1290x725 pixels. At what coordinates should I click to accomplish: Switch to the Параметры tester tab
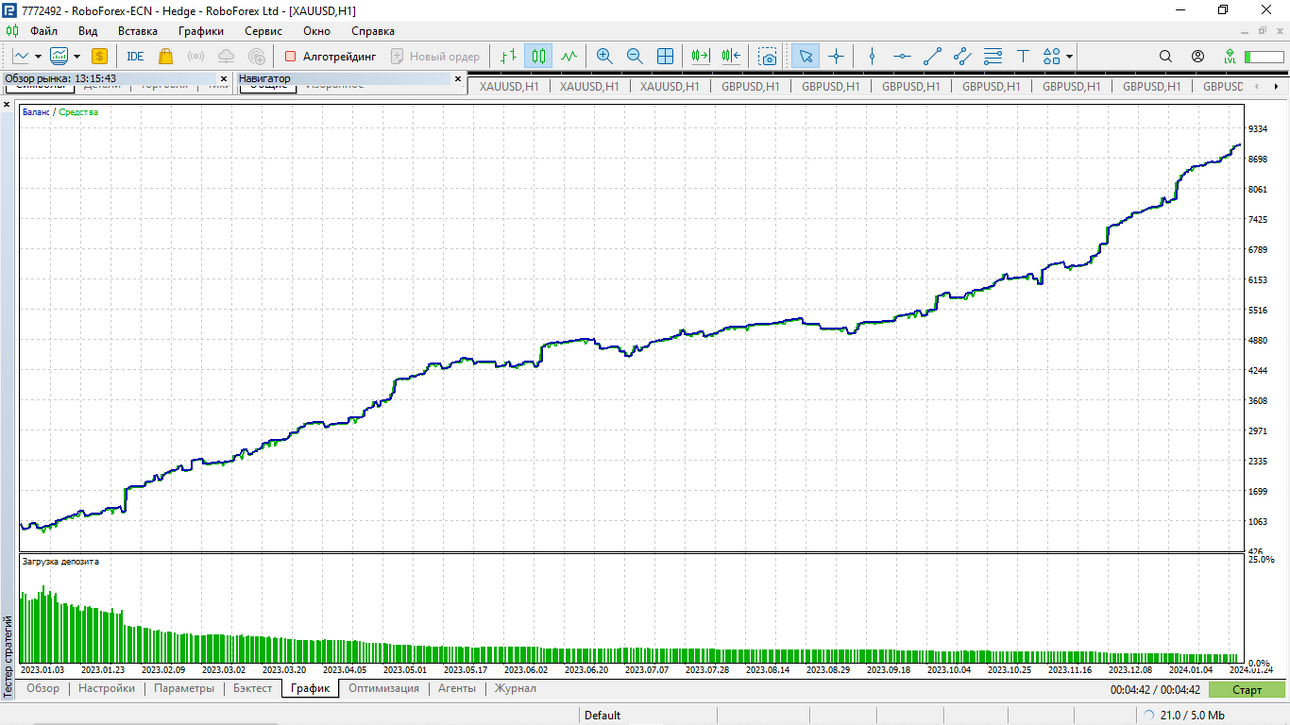click(x=184, y=688)
